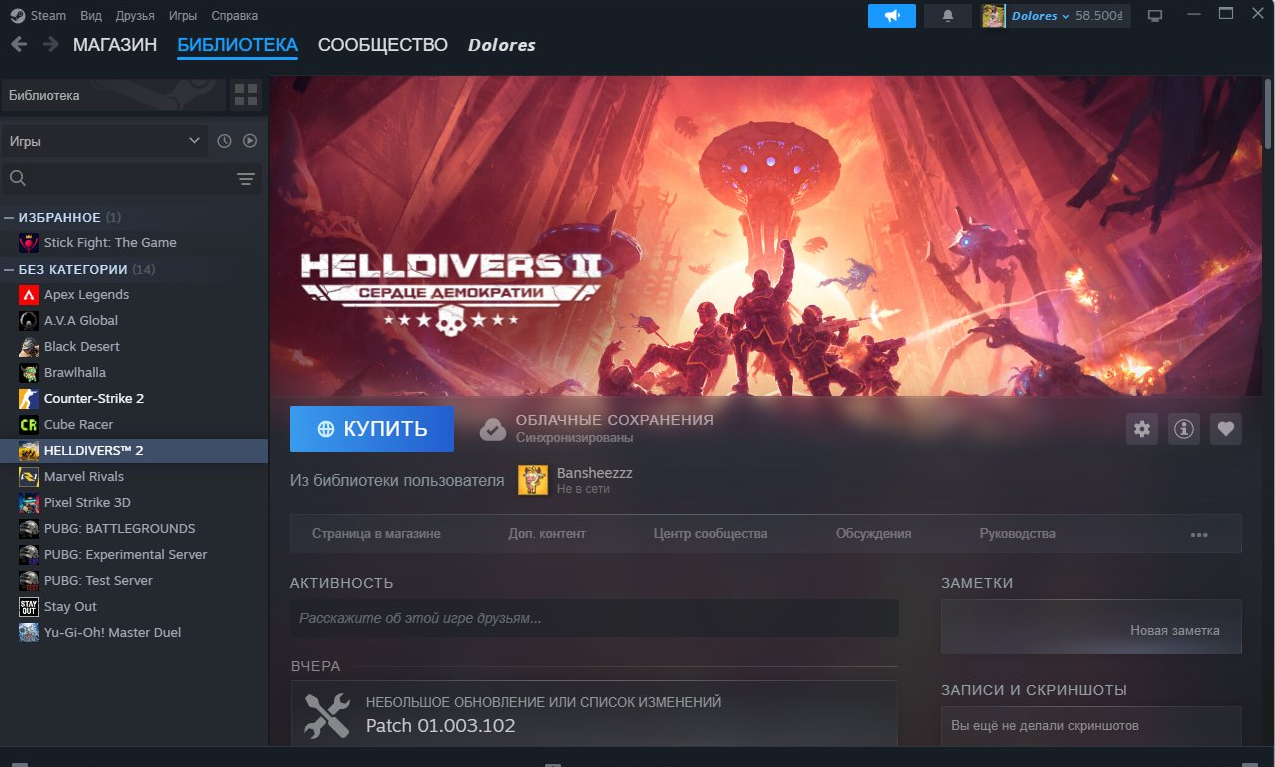Click the activity post input field
The height and width of the screenshot is (767, 1275).
(x=594, y=618)
